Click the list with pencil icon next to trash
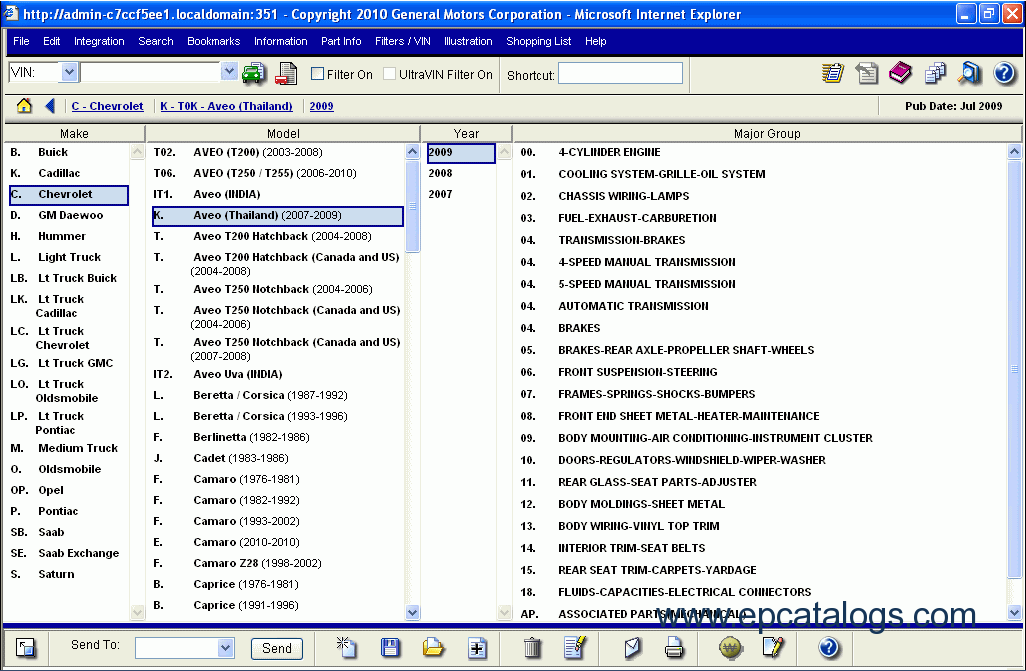Screen dimensions: 1026x671 coord(575,647)
